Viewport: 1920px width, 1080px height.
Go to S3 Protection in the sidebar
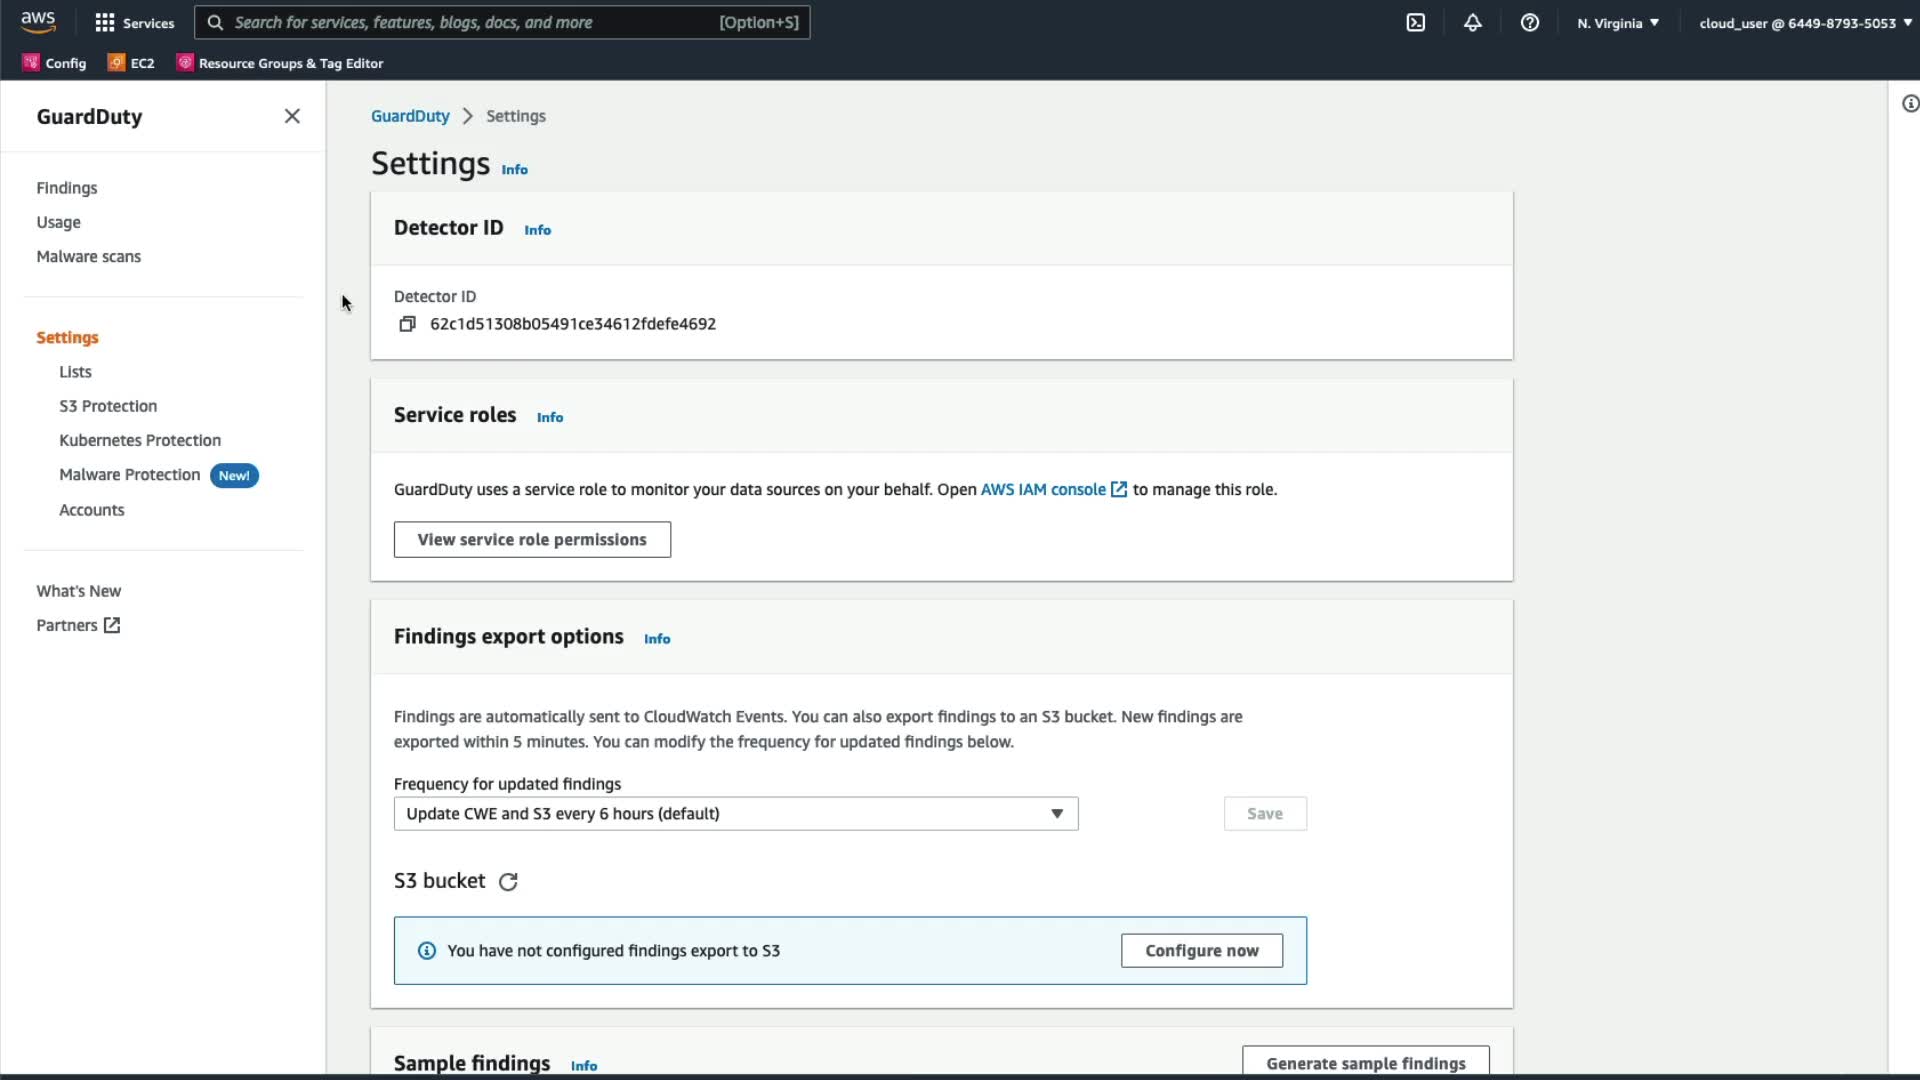point(108,406)
